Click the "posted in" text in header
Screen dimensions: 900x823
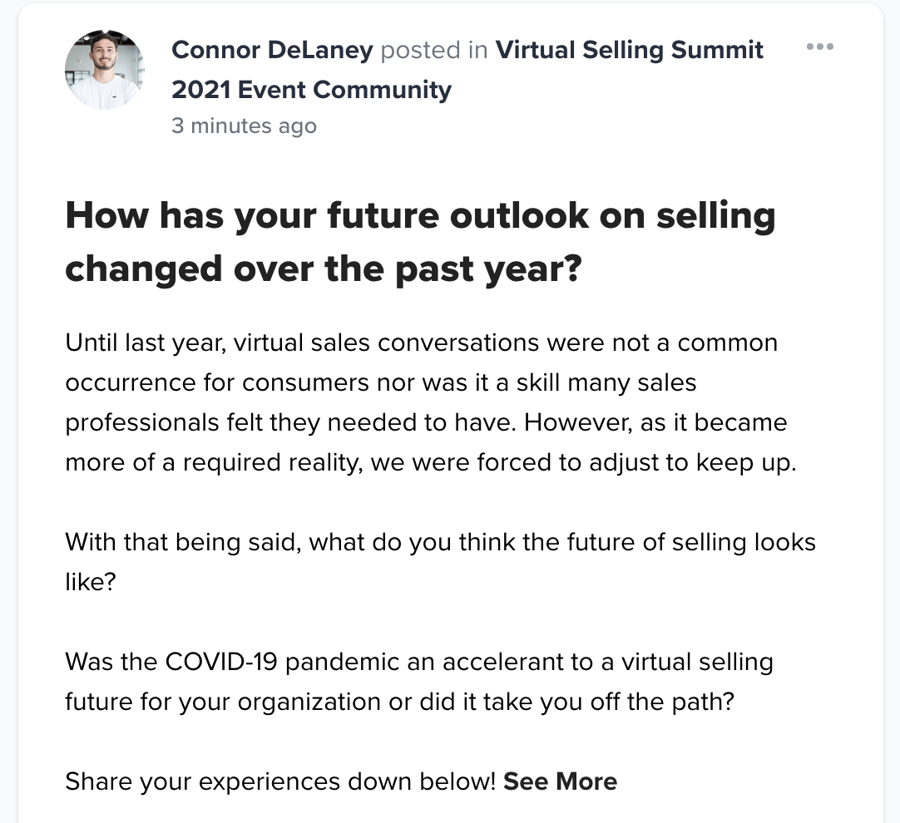coord(434,50)
